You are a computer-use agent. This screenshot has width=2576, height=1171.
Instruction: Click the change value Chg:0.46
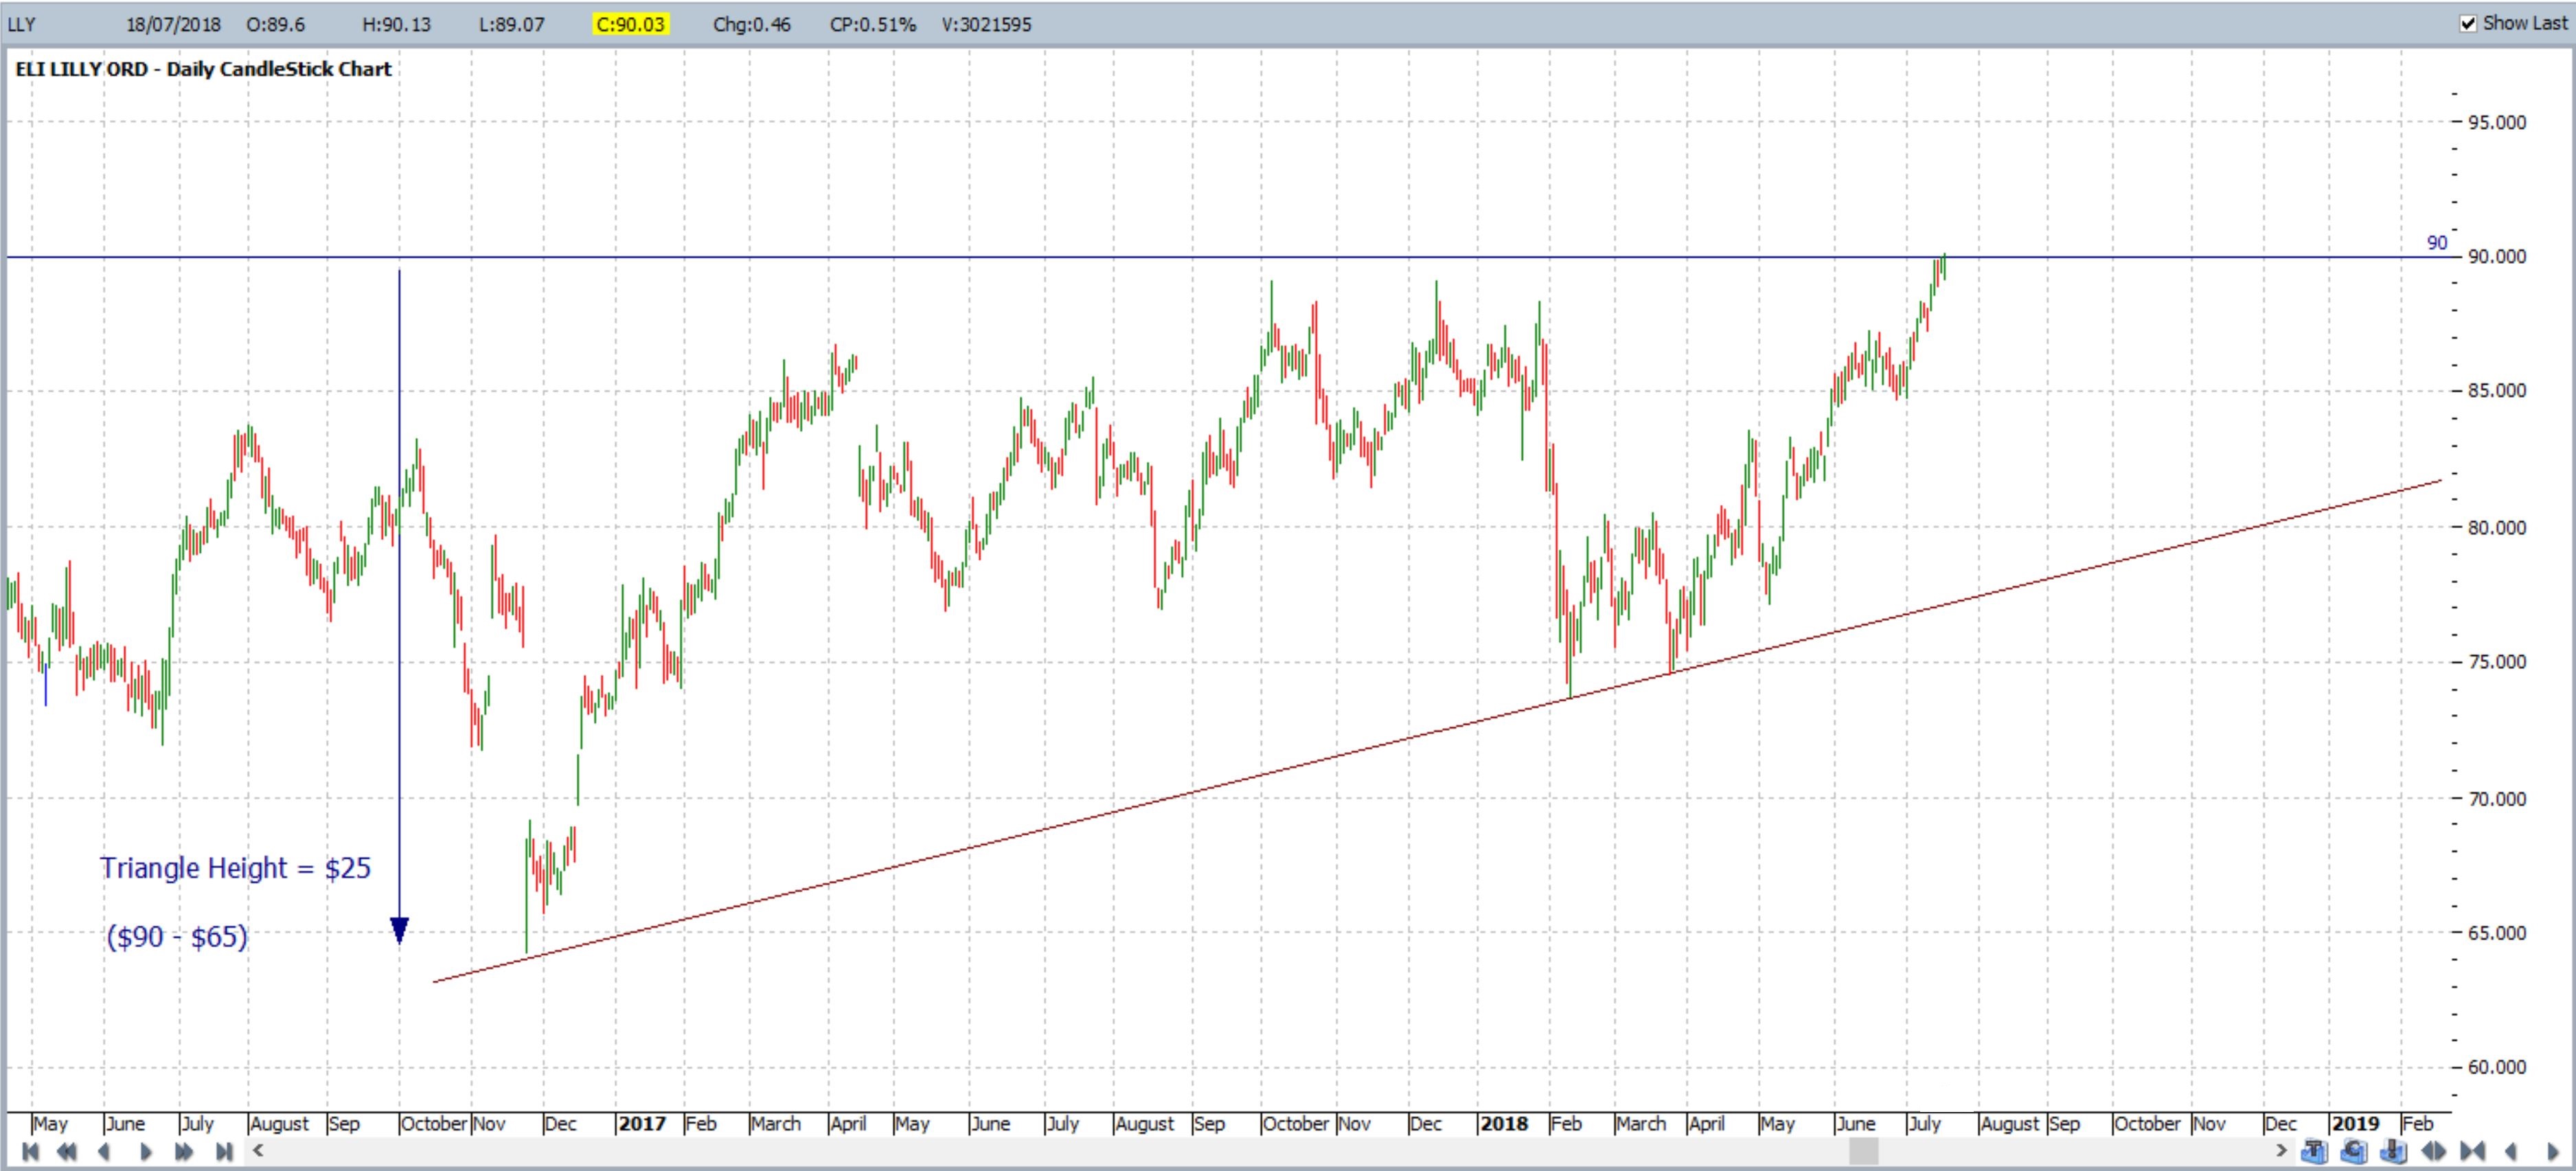click(752, 24)
